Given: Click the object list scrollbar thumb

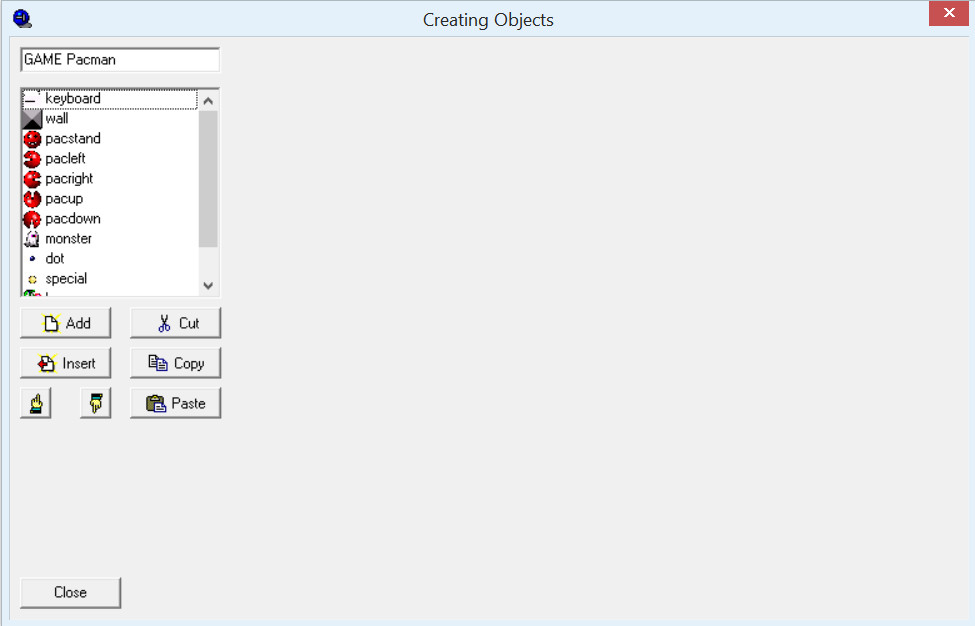Looking at the screenshot, I should tap(208, 179).
